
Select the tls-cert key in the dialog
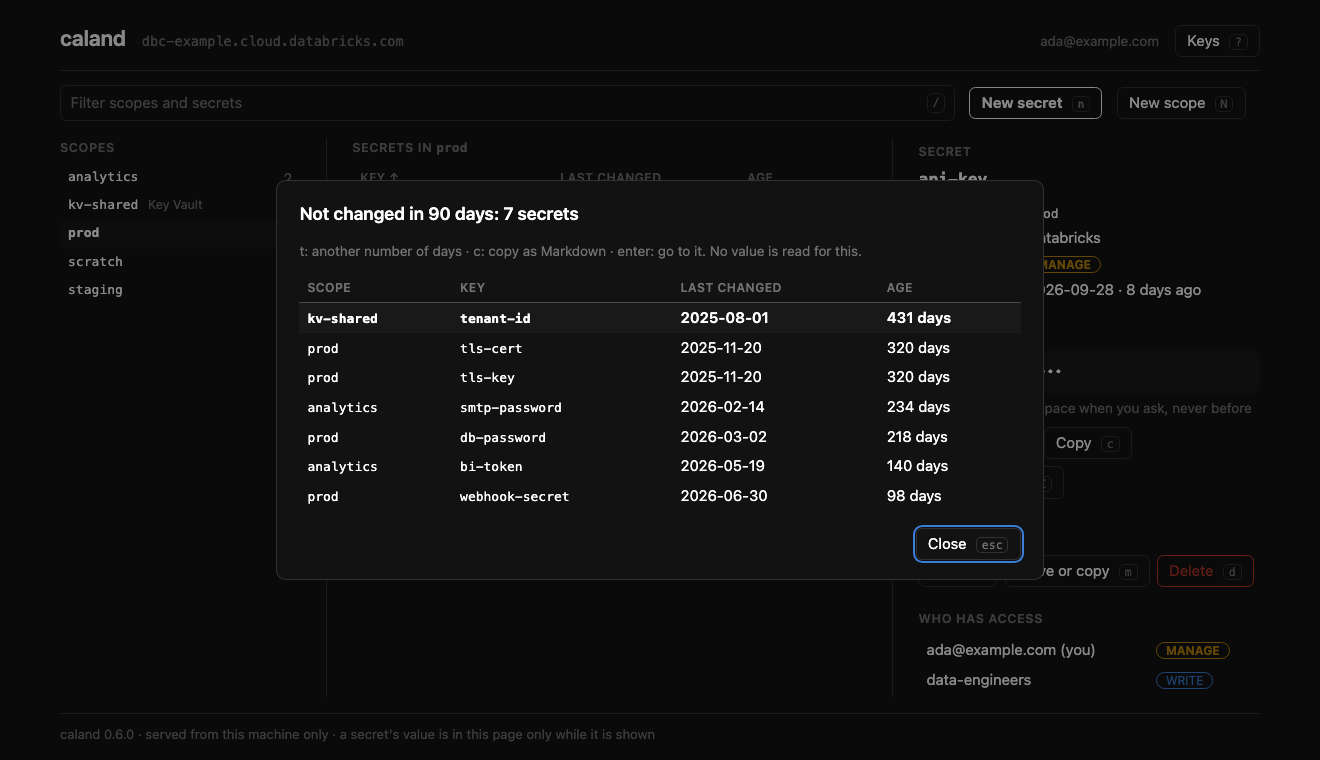[491, 348]
